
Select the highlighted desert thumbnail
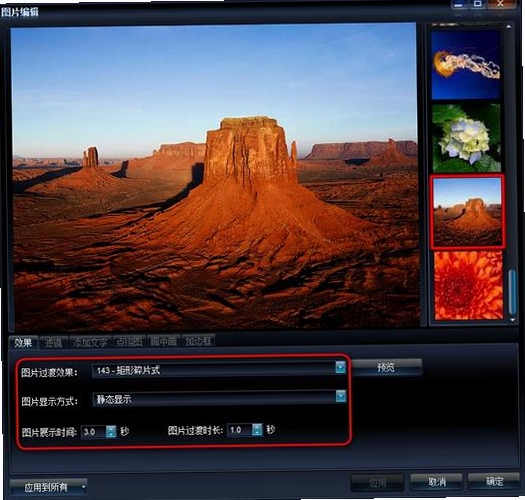click(x=467, y=212)
